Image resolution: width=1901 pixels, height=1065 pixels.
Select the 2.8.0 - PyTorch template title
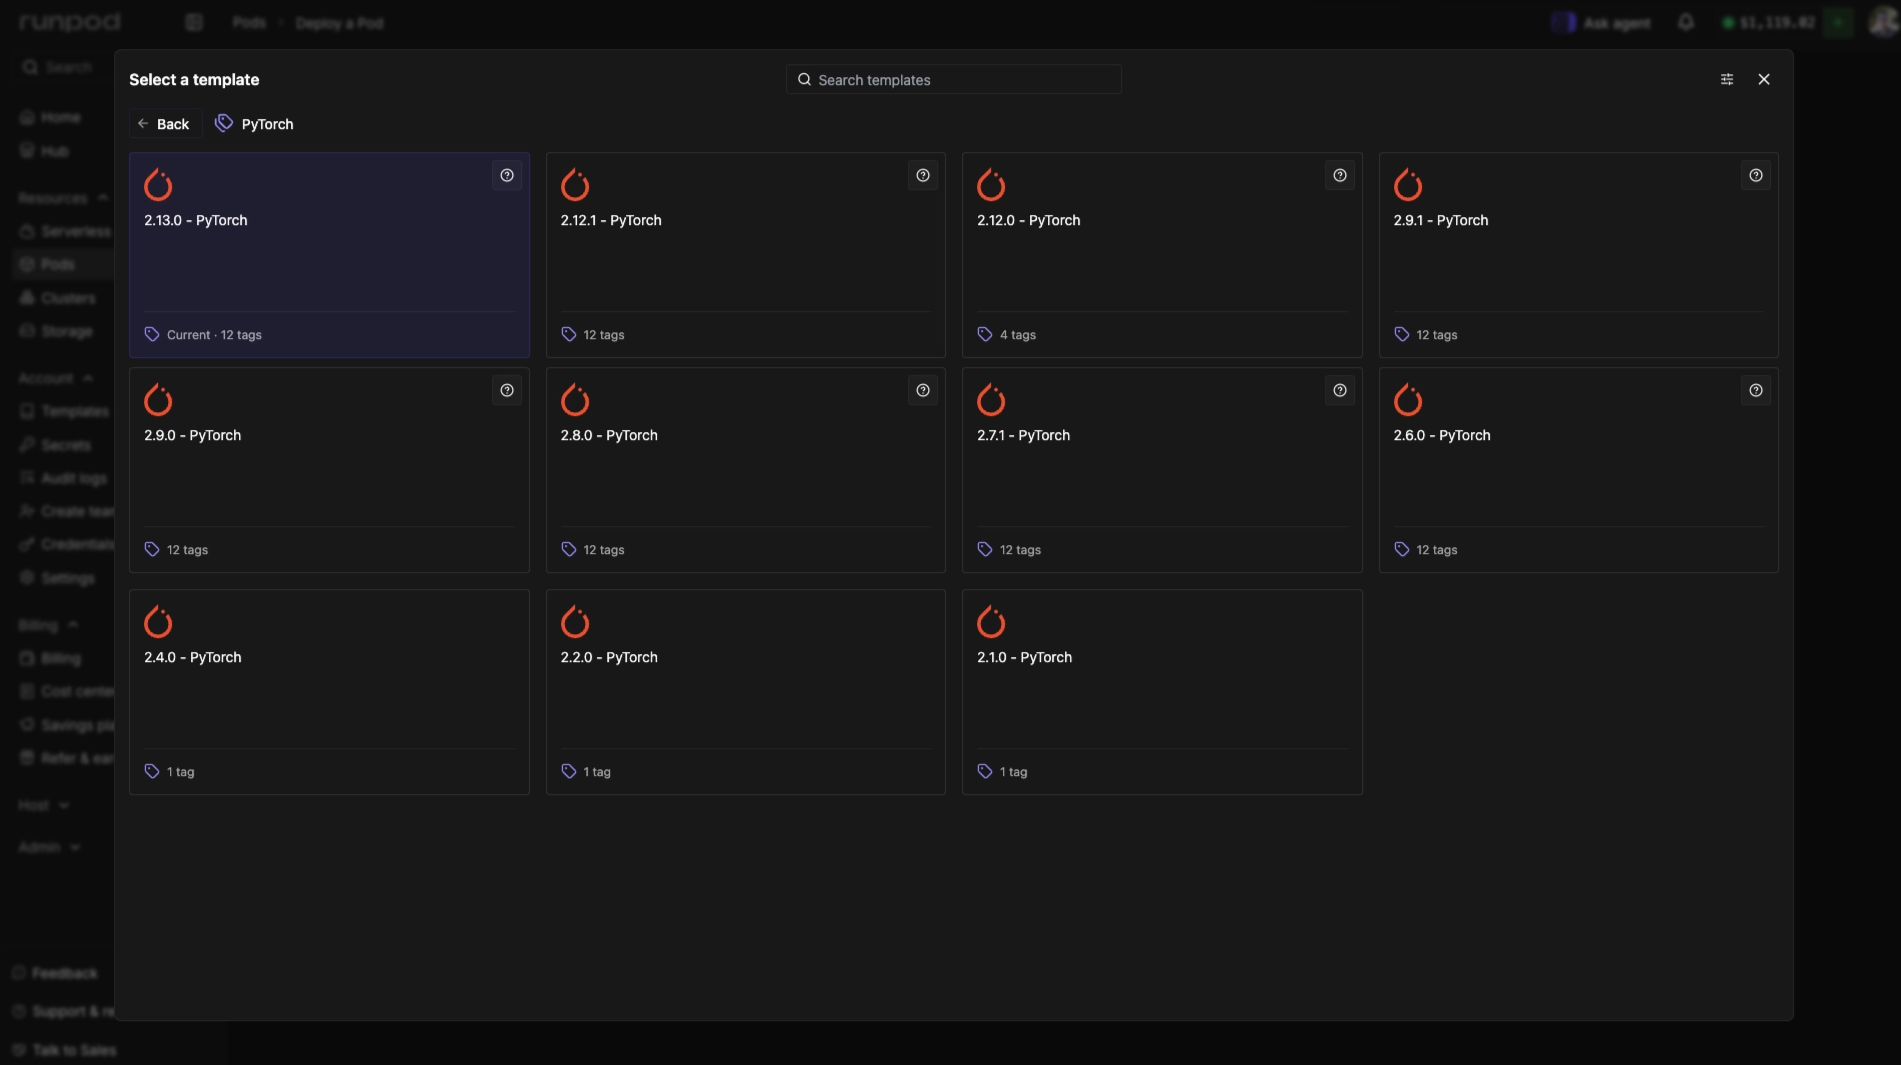click(x=609, y=435)
